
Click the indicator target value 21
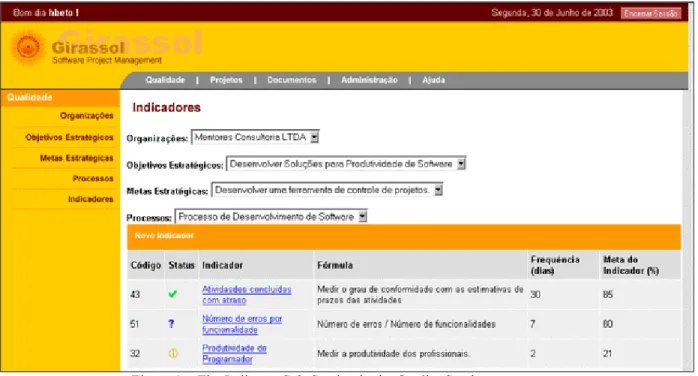click(607, 353)
